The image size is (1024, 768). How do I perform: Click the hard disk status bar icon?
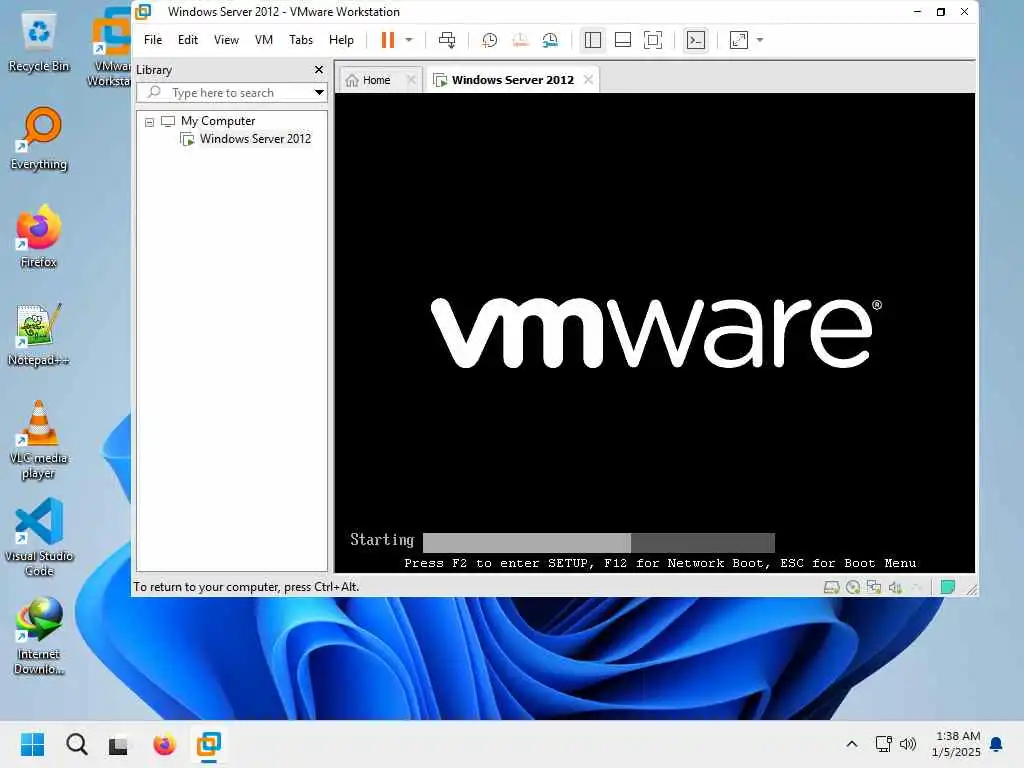coord(831,587)
